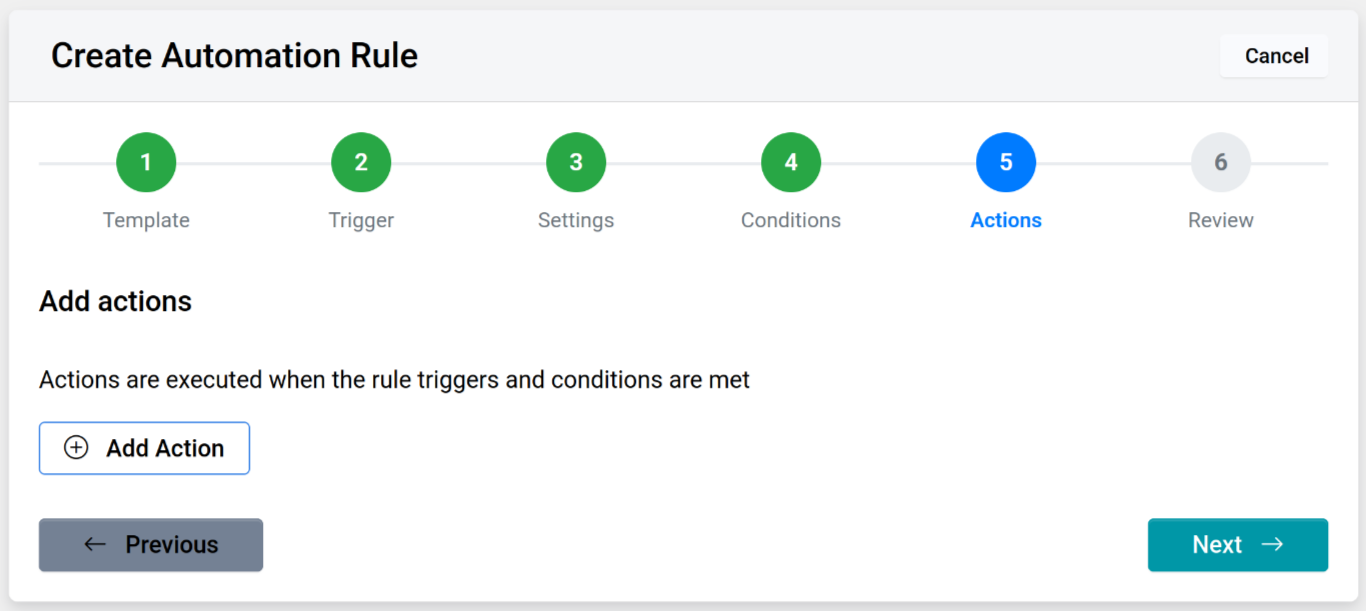
Task: Click the plus icon in Add Action
Action: coord(76,448)
